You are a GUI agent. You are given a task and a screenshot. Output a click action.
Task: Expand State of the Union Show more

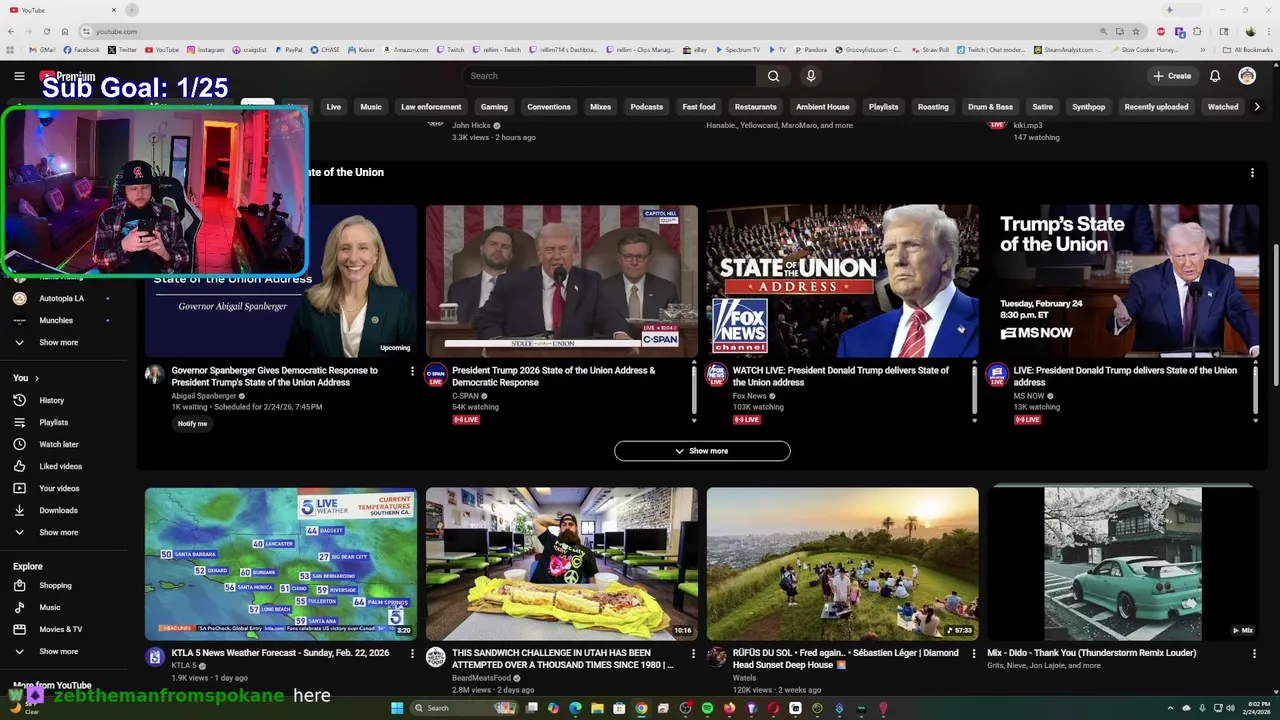[702, 451]
